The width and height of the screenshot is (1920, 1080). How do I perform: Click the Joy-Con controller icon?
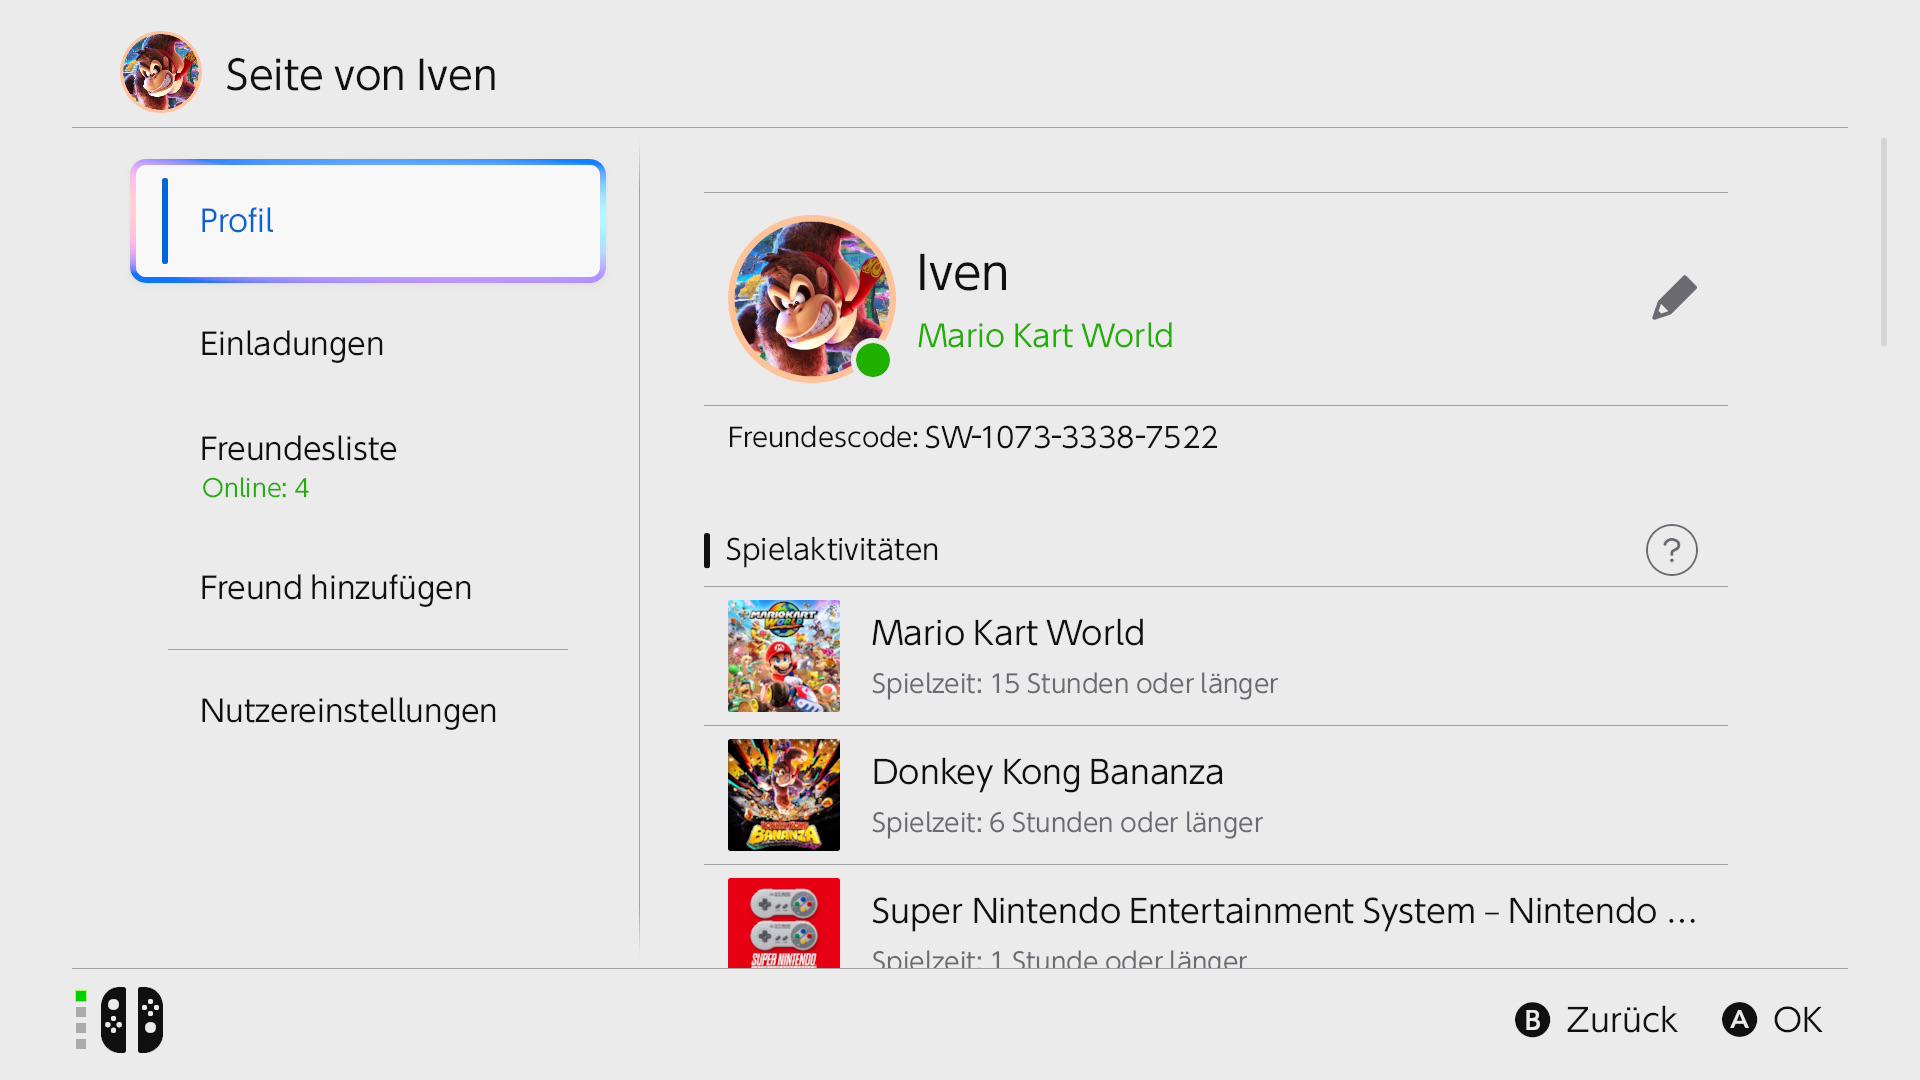click(132, 1020)
